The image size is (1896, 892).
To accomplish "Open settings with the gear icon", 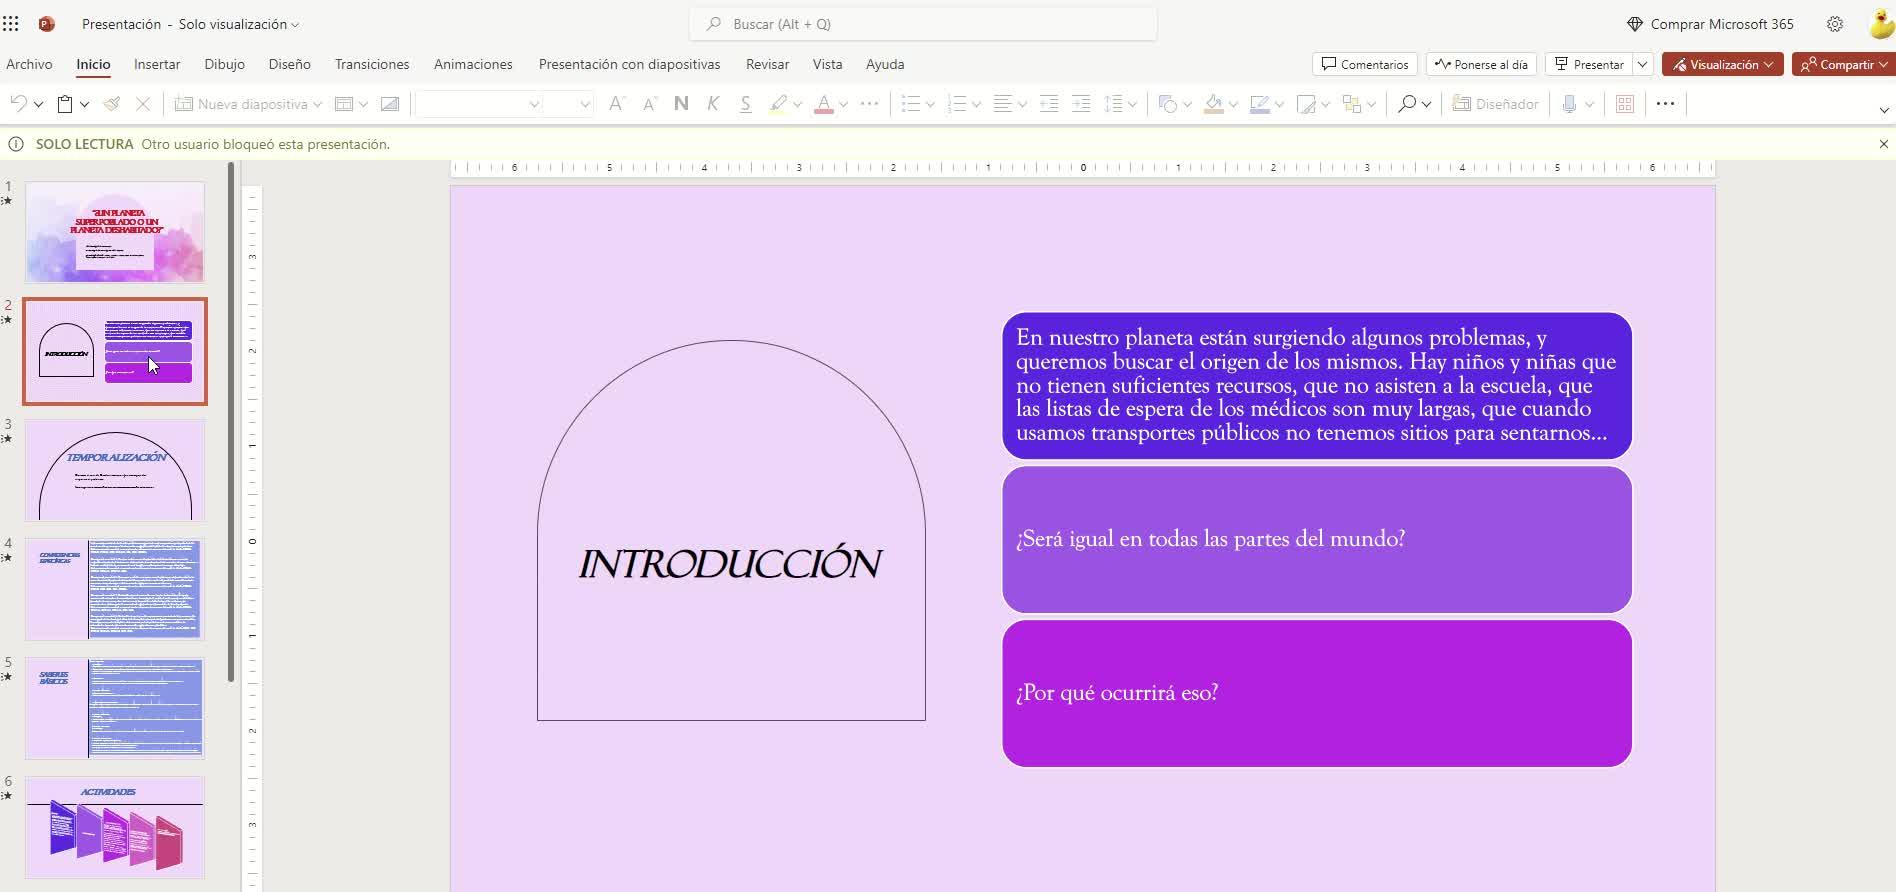I will 1835,24.
